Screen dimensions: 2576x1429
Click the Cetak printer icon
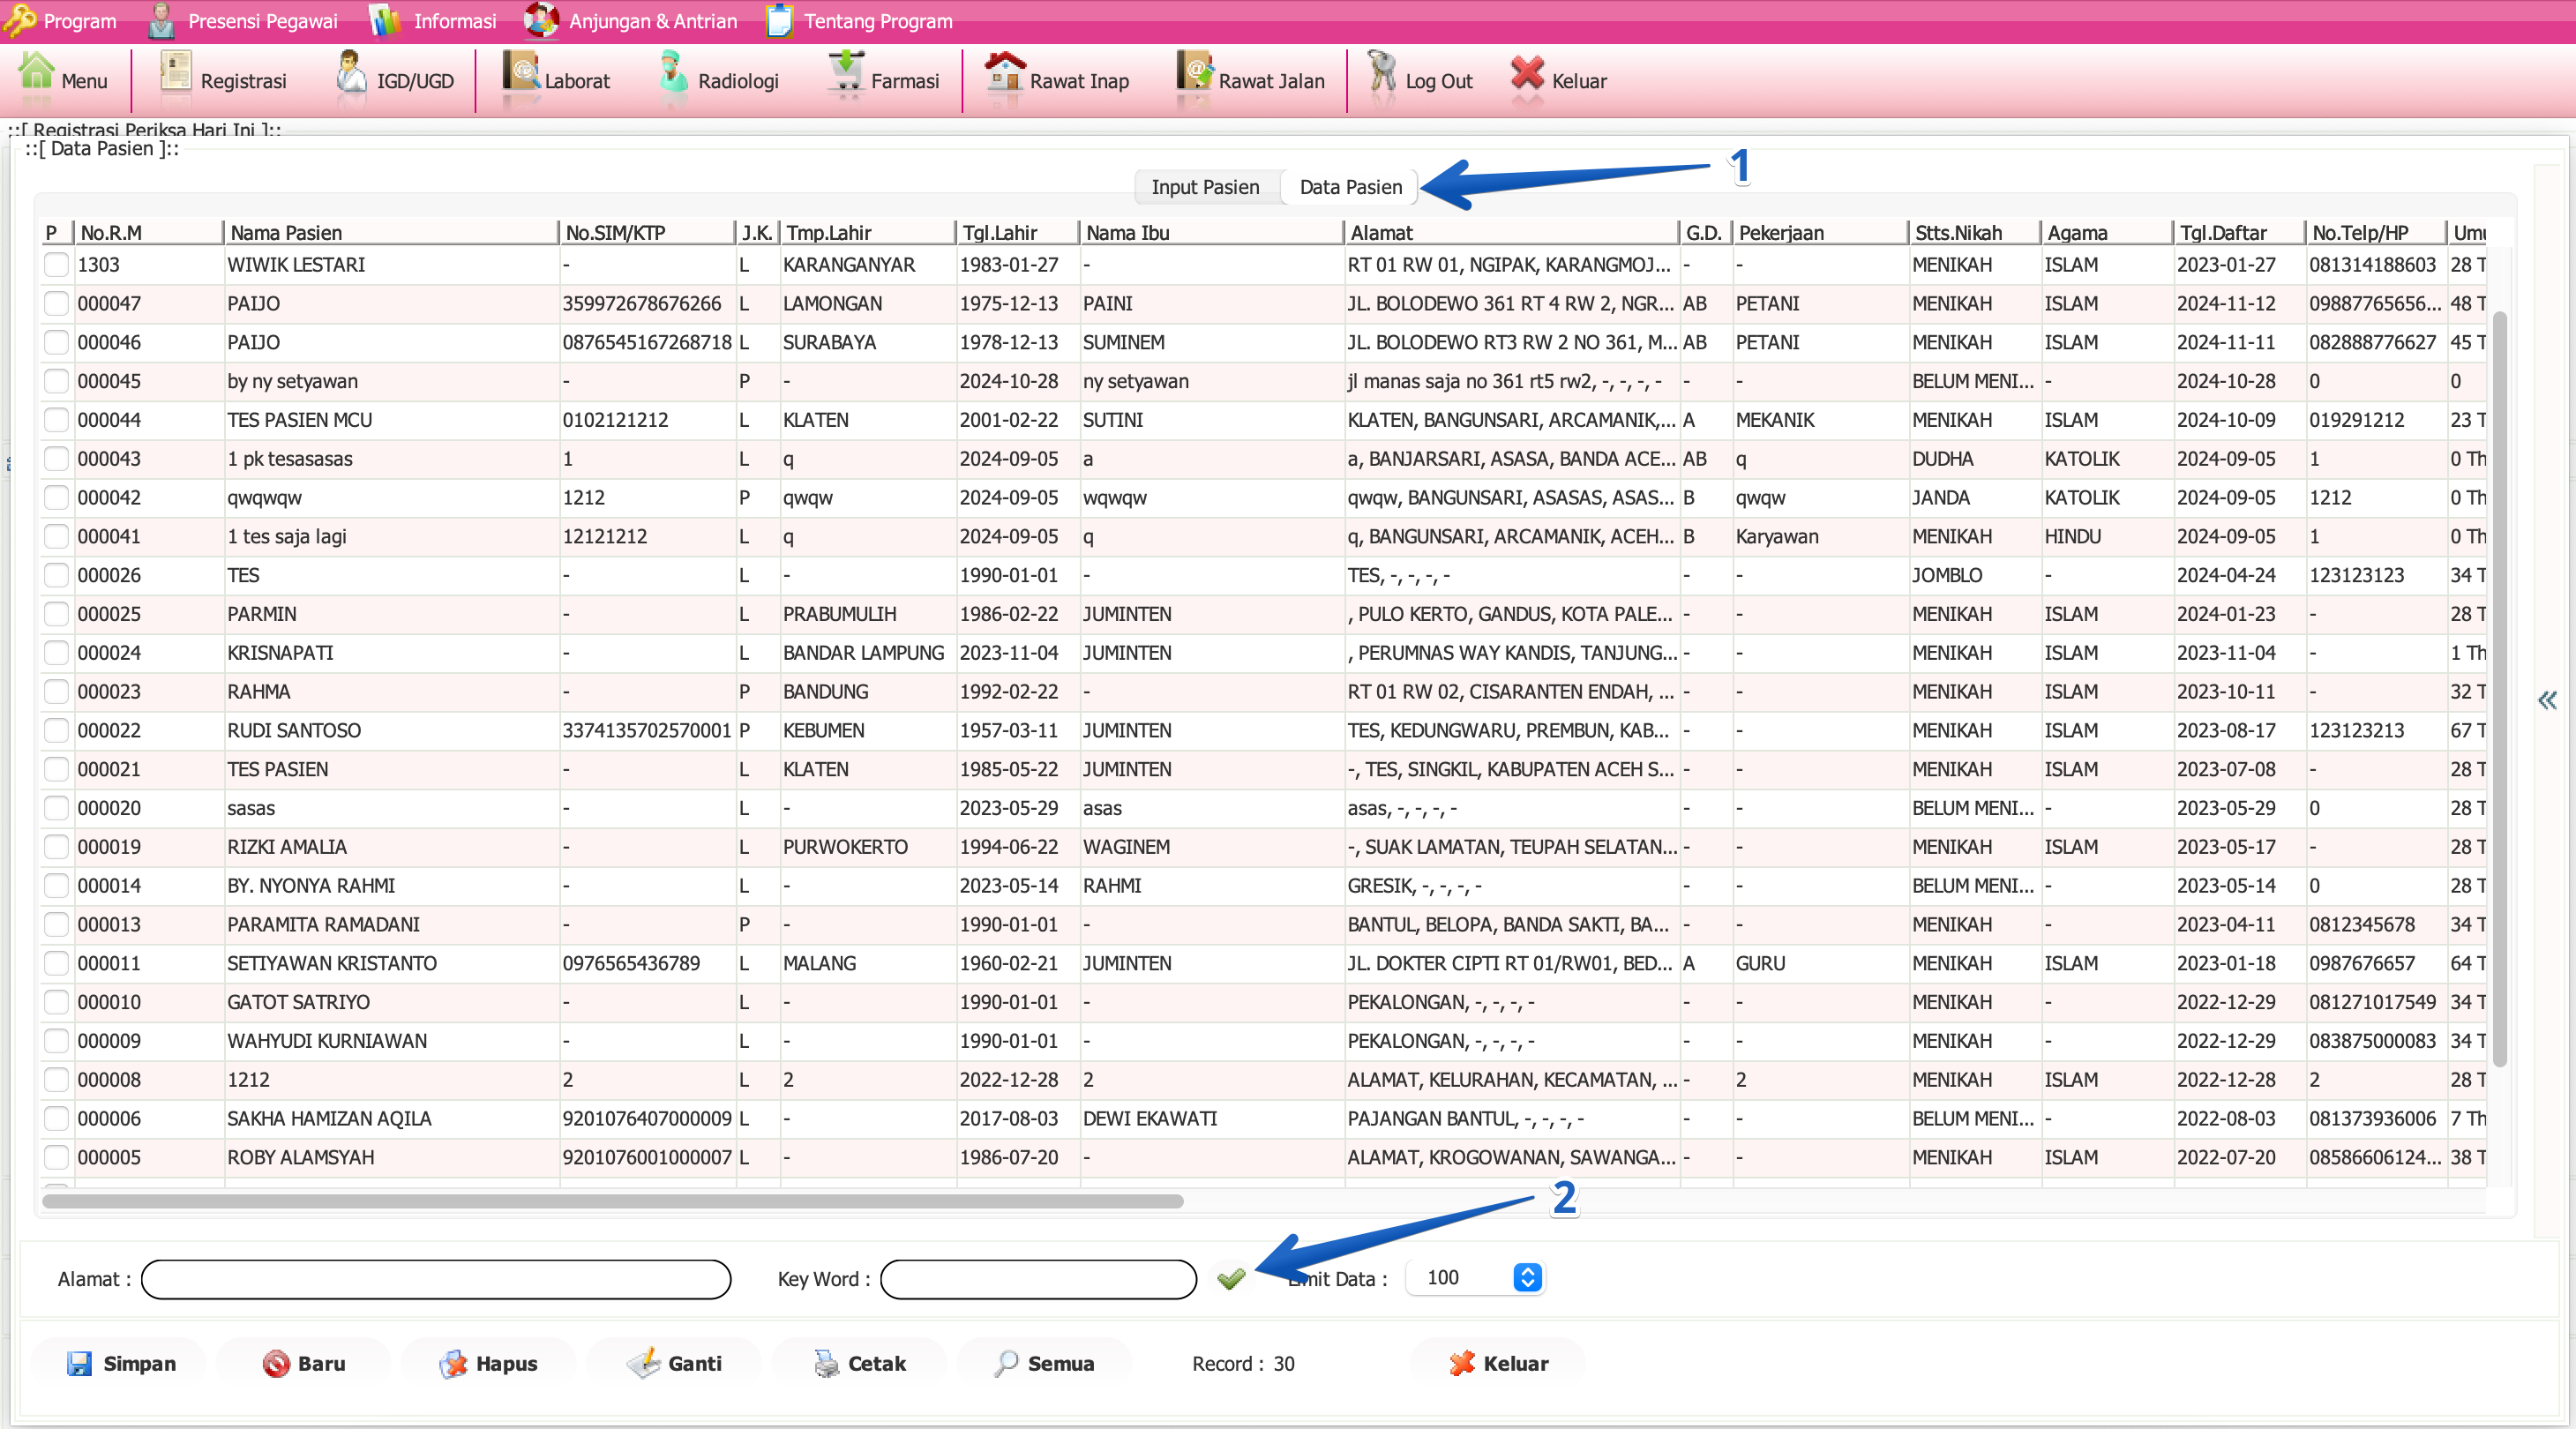pyautogui.click(x=826, y=1363)
